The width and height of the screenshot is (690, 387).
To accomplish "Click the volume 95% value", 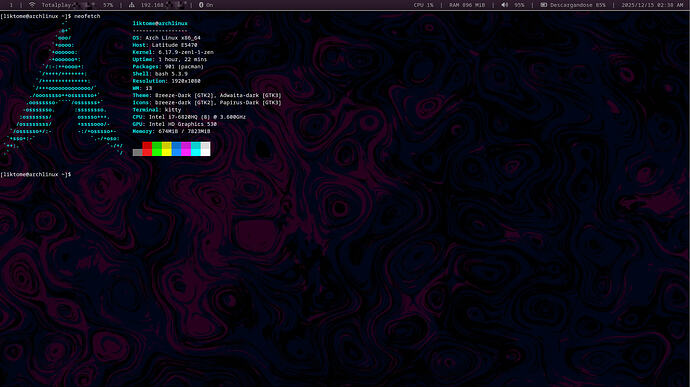I will point(520,5).
